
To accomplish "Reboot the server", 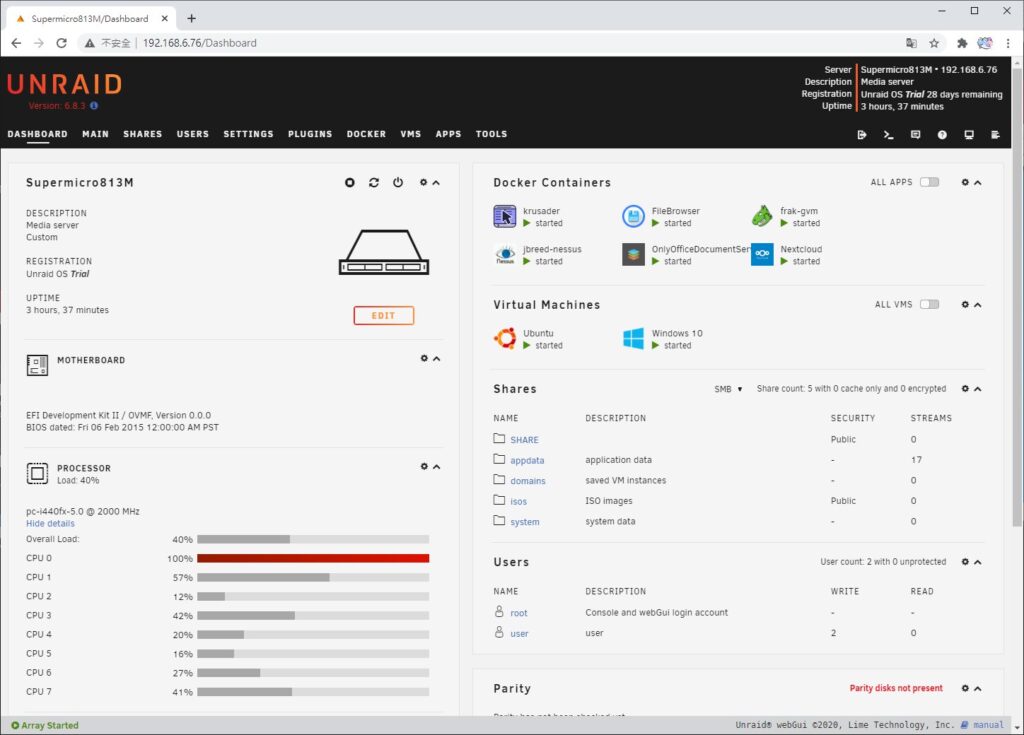I will pyautogui.click(x=375, y=183).
